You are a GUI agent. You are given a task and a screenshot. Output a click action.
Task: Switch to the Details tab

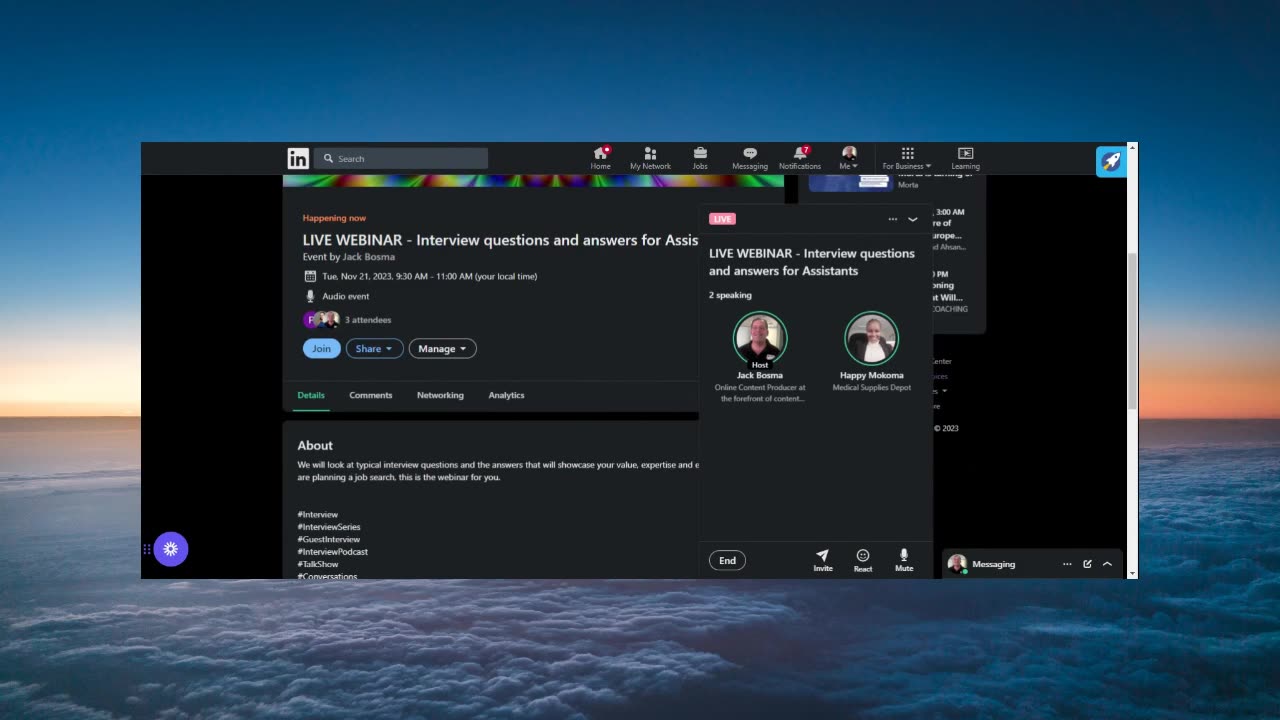311,395
